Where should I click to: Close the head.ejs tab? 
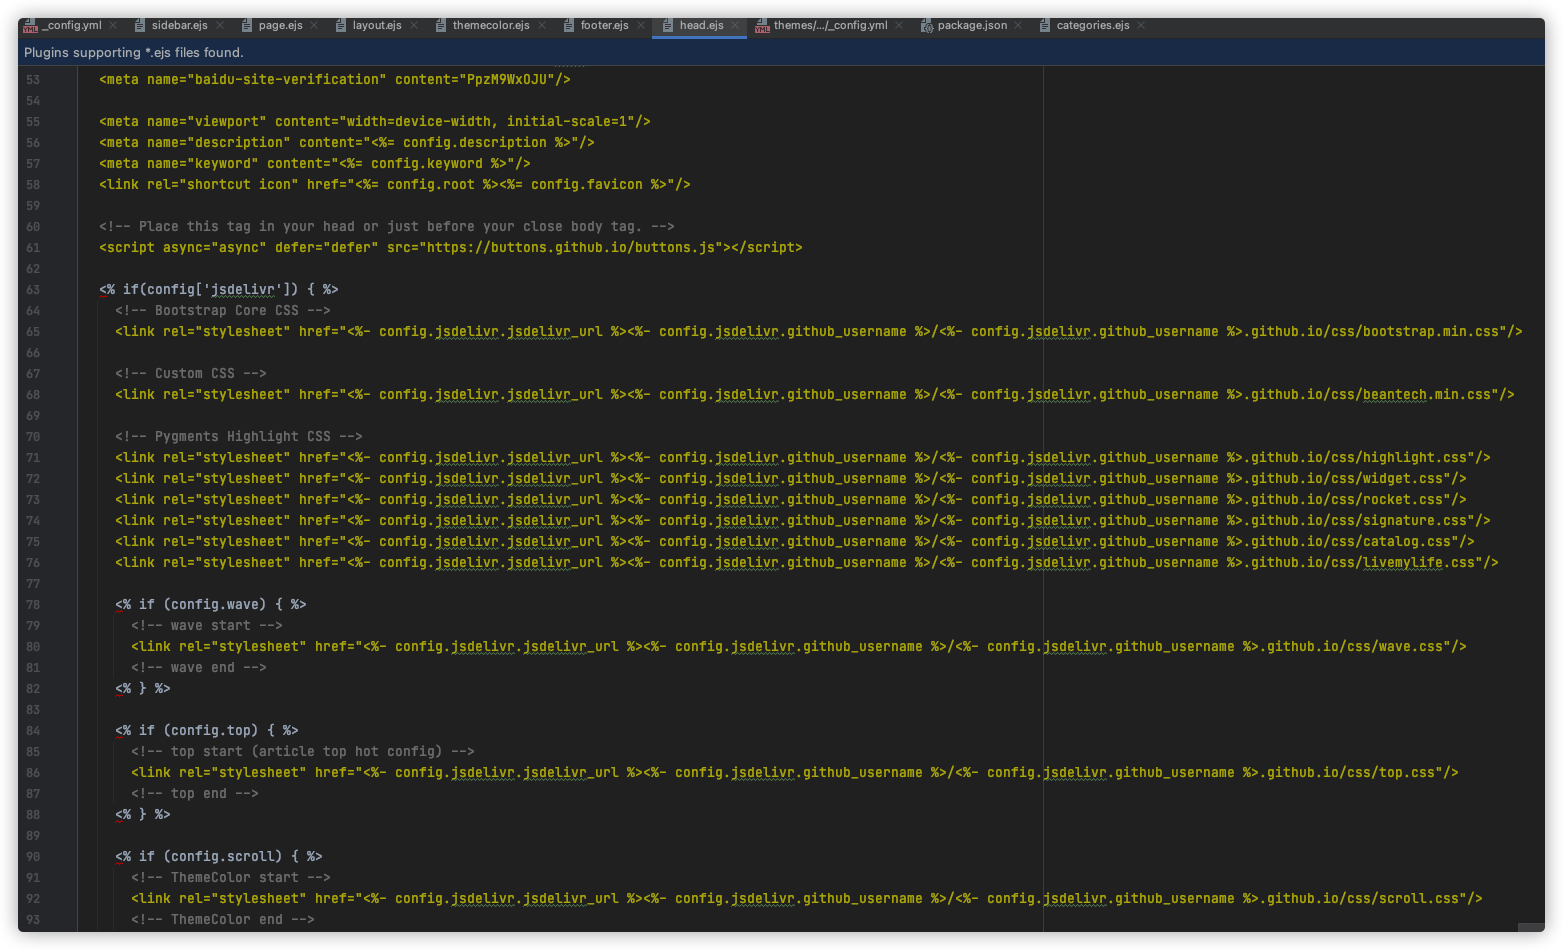click(x=735, y=26)
